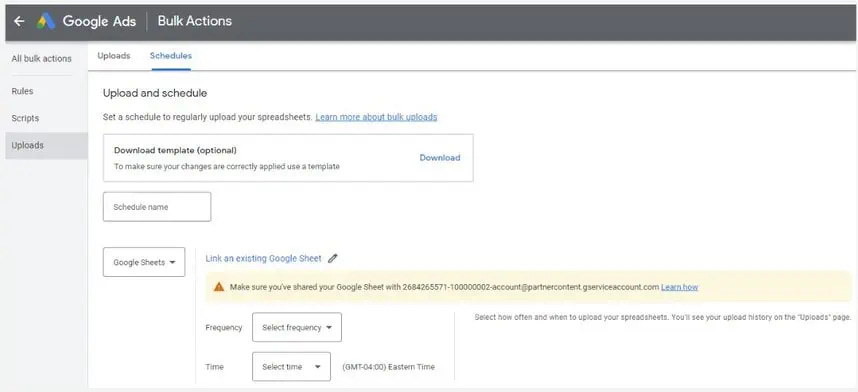Click the pencil edit icon beside Google Sheet link
Image resolution: width=858 pixels, height=392 pixels.
tap(333, 258)
